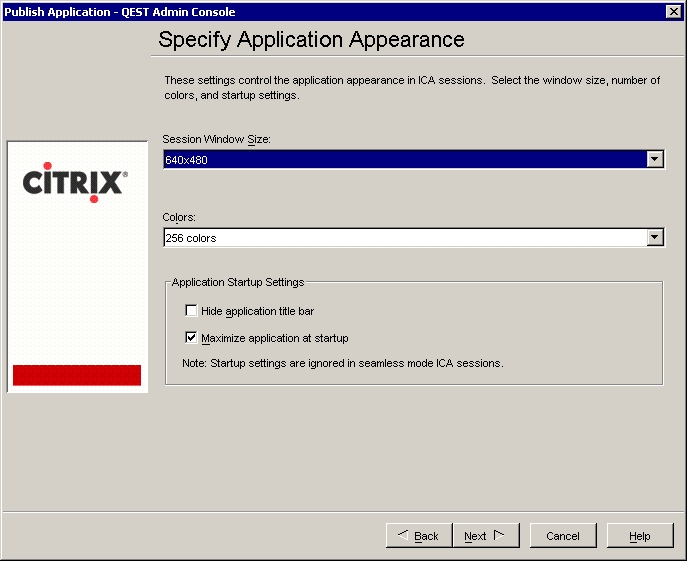687x561 pixels.
Task: Click the settings description paragraph
Action: pyautogui.click(x=410, y=88)
